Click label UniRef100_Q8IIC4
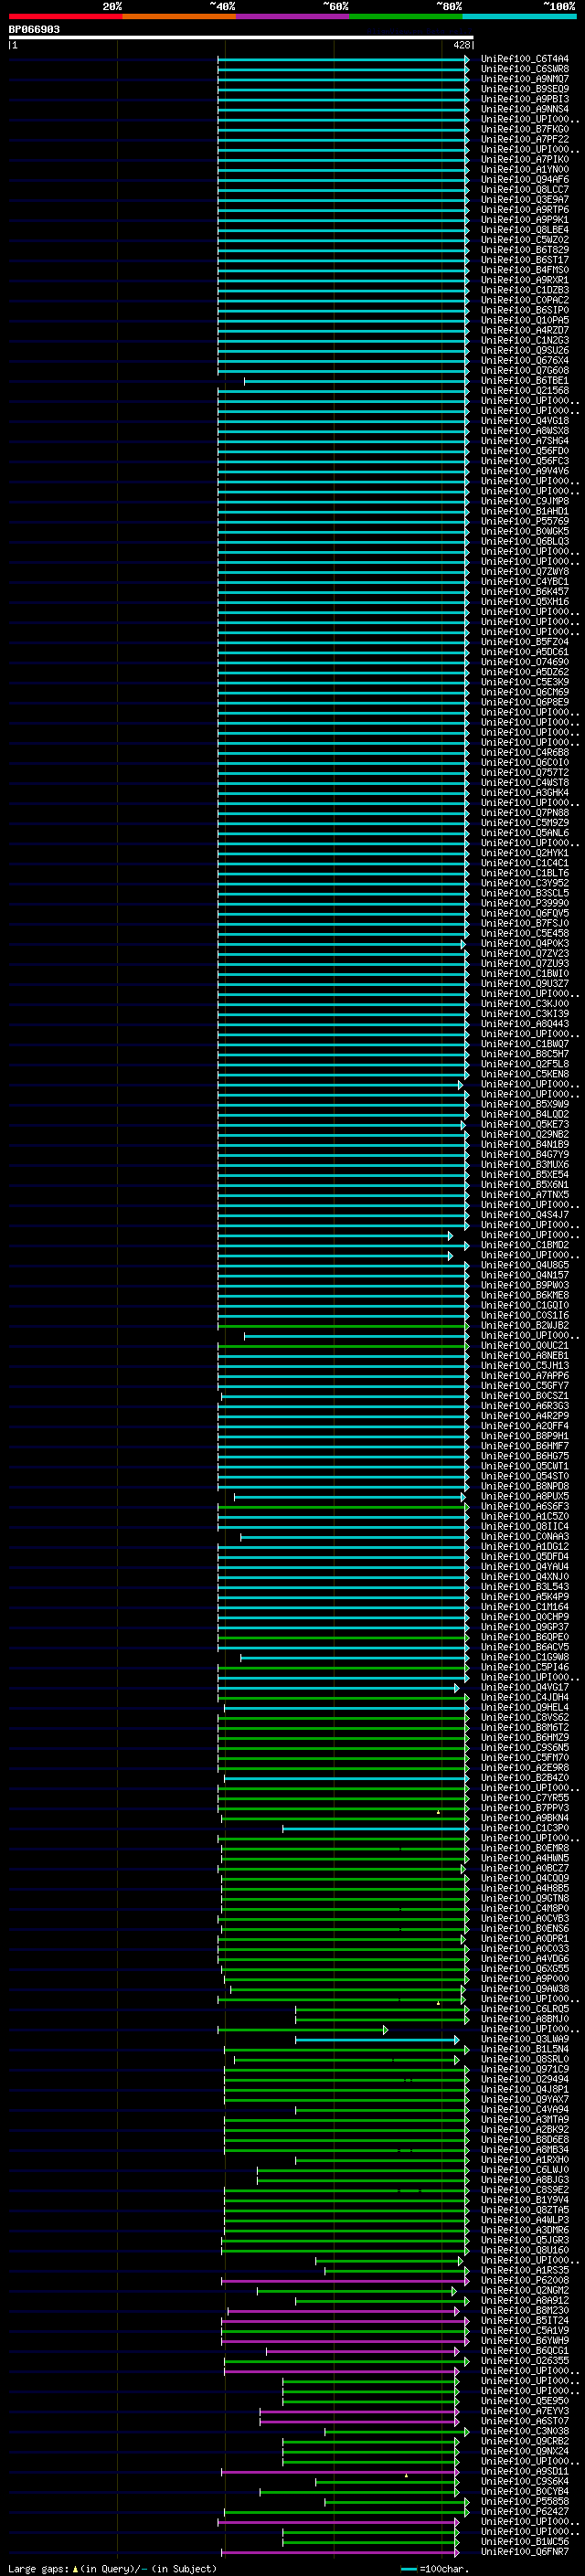 coord(525,1527)
